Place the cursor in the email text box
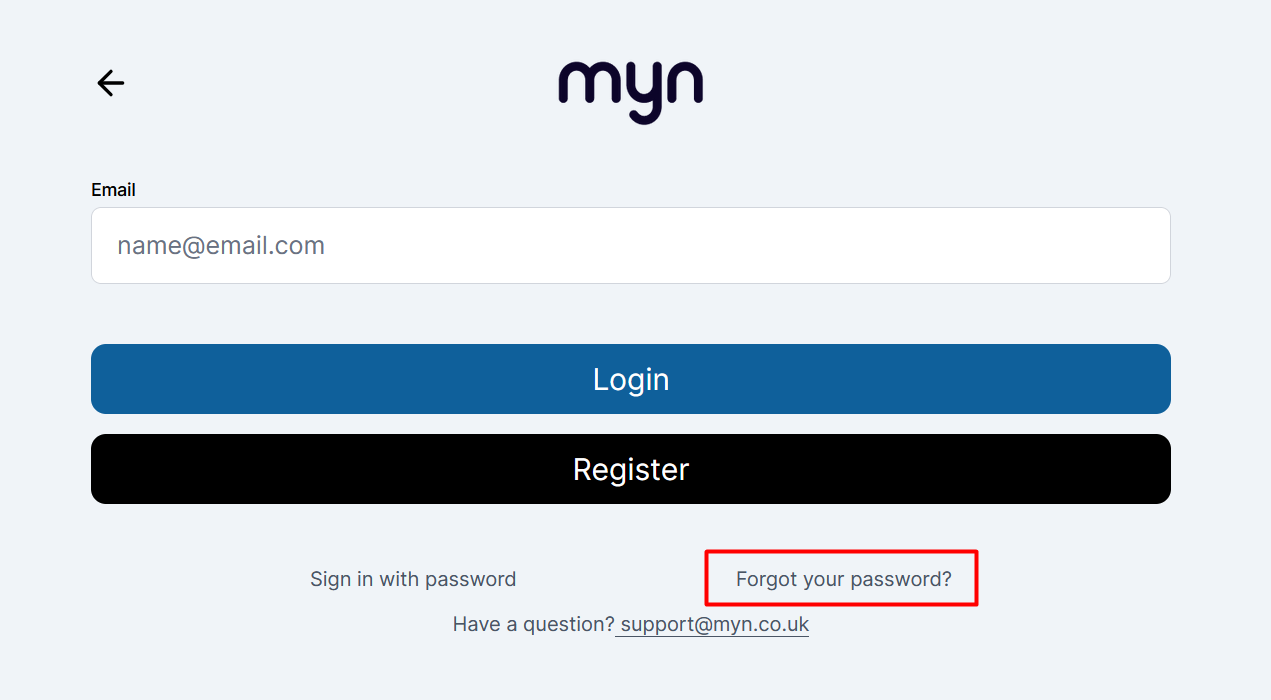Image resolution: width=1271 pixels, height=700 pixels. 631,245
